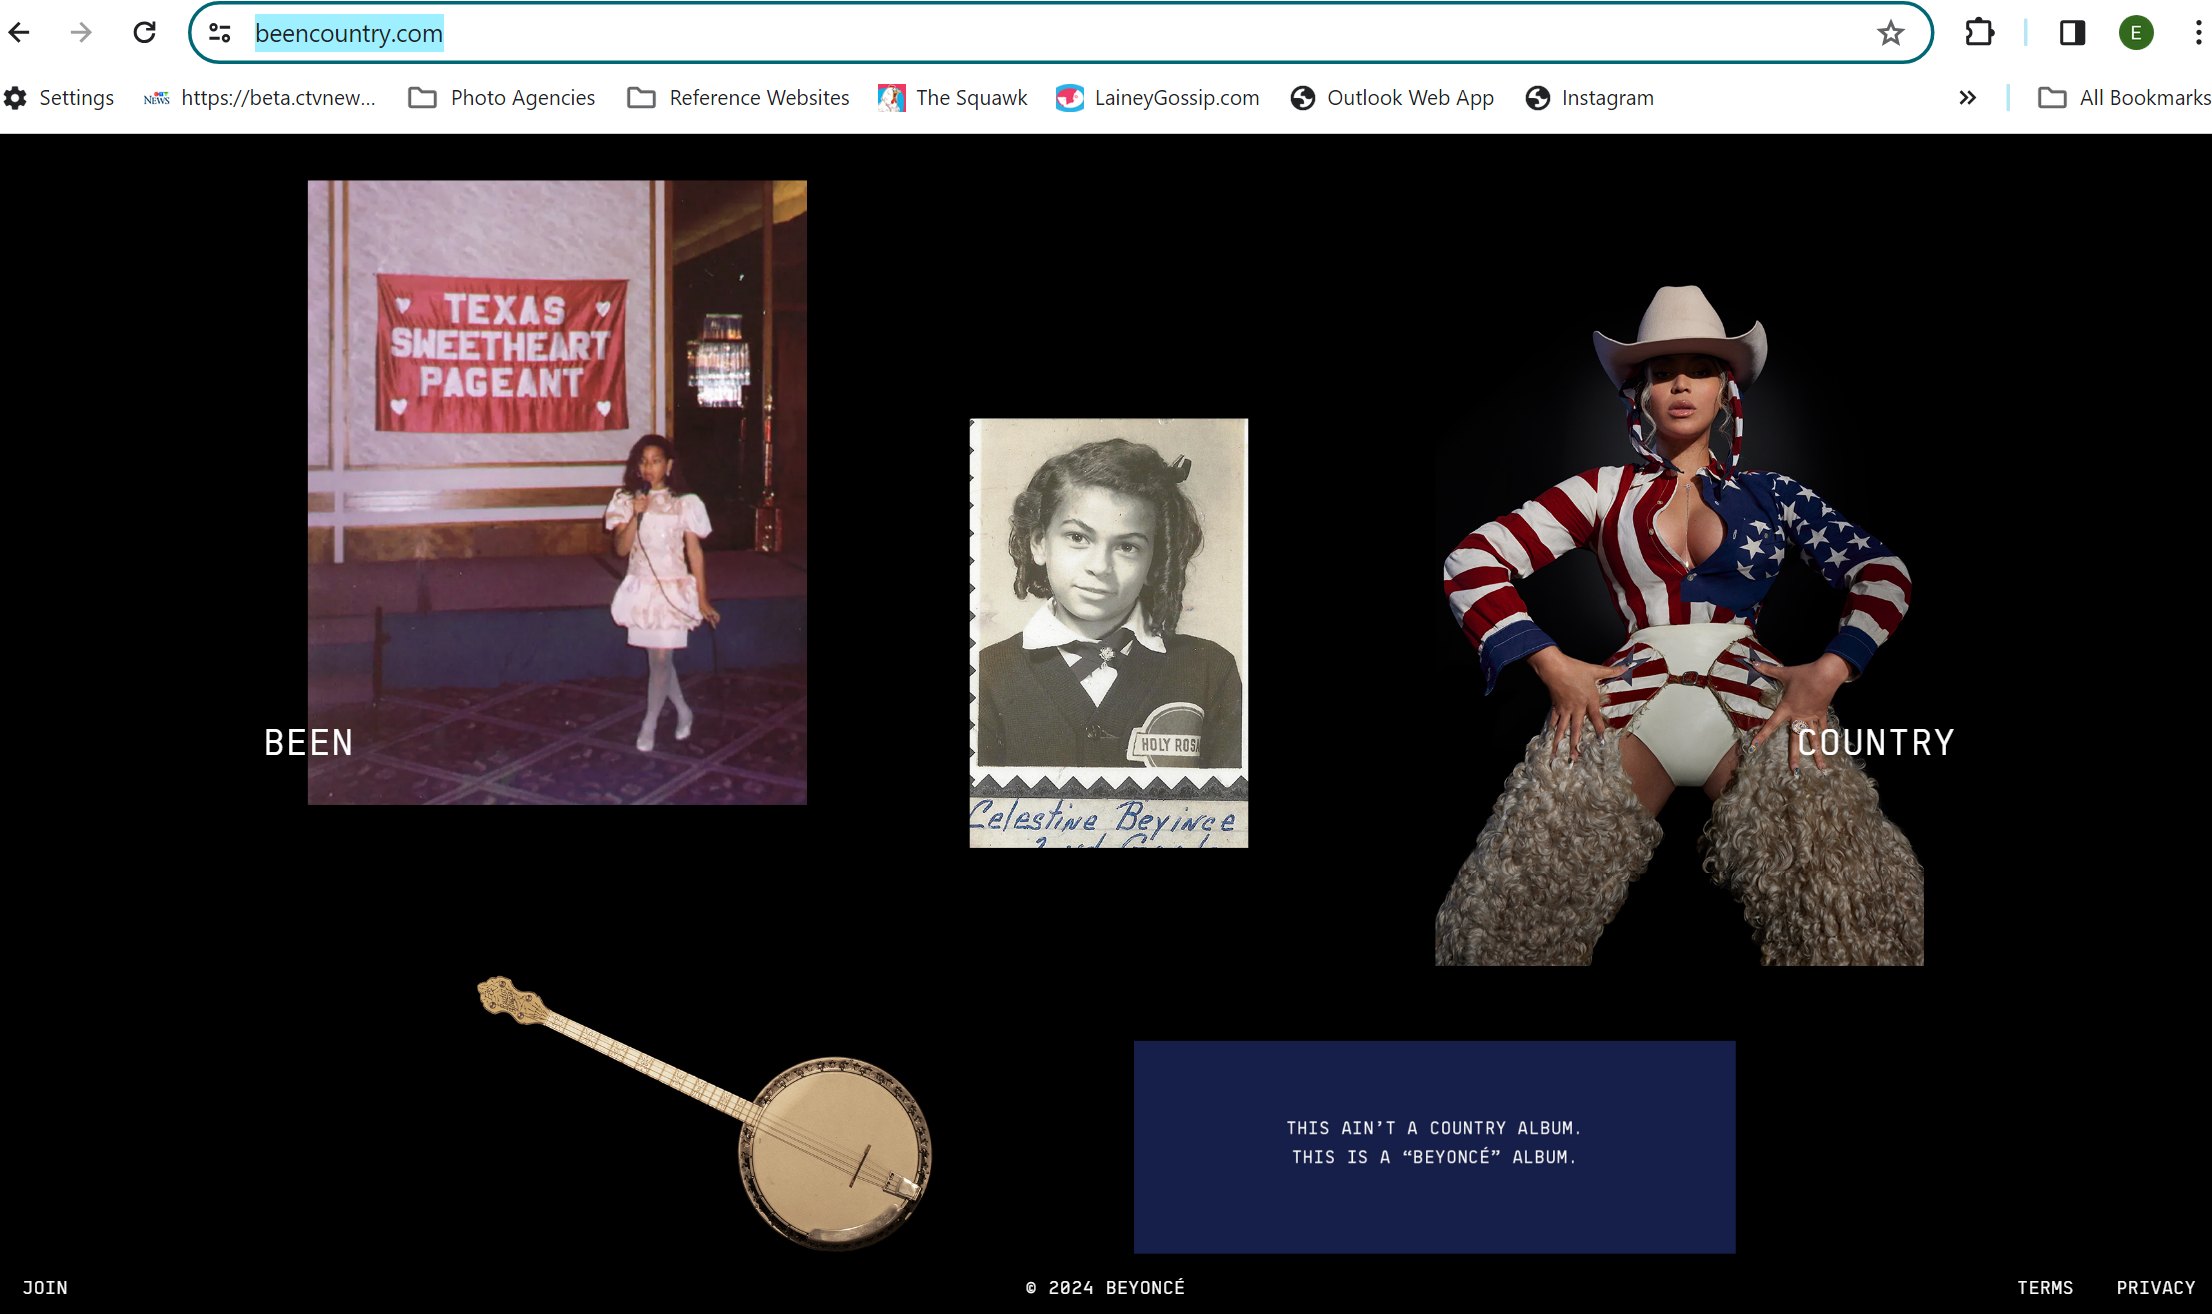Open Chrome three-dot menu
Screen dimensions: 2212x1314
pyautogui.click(x=2197, y=33)
